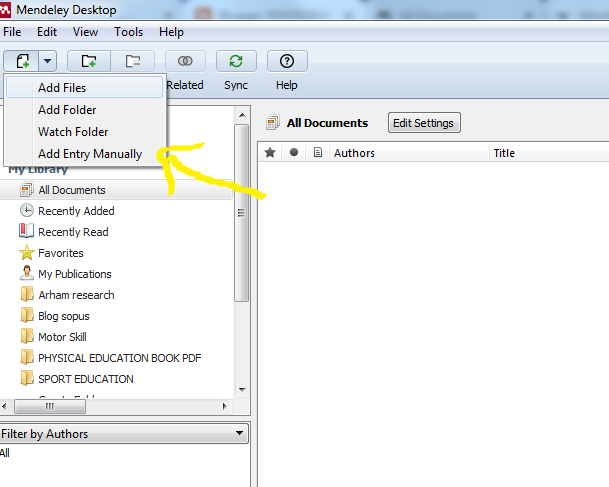This screenshot has height=487, width=609.
Task: Click the Remove Folder toolbar icon
Action: pyautogui.click(x=133, y=61)
